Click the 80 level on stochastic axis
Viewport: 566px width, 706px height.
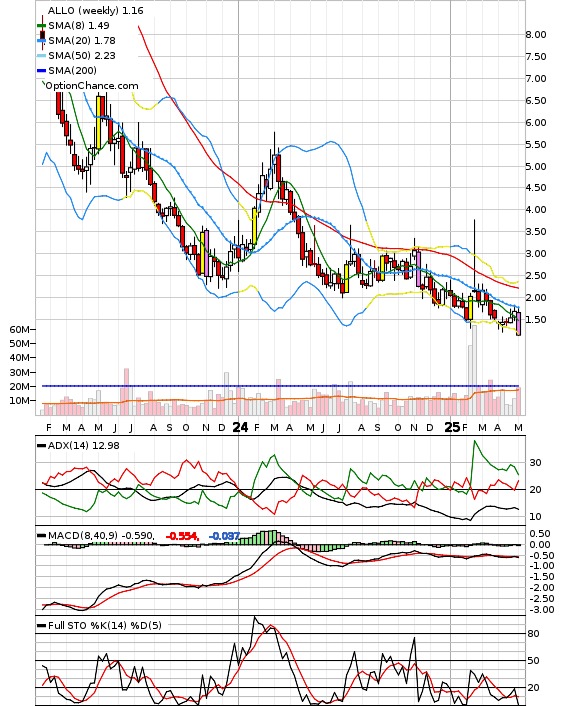click(533, 634)
